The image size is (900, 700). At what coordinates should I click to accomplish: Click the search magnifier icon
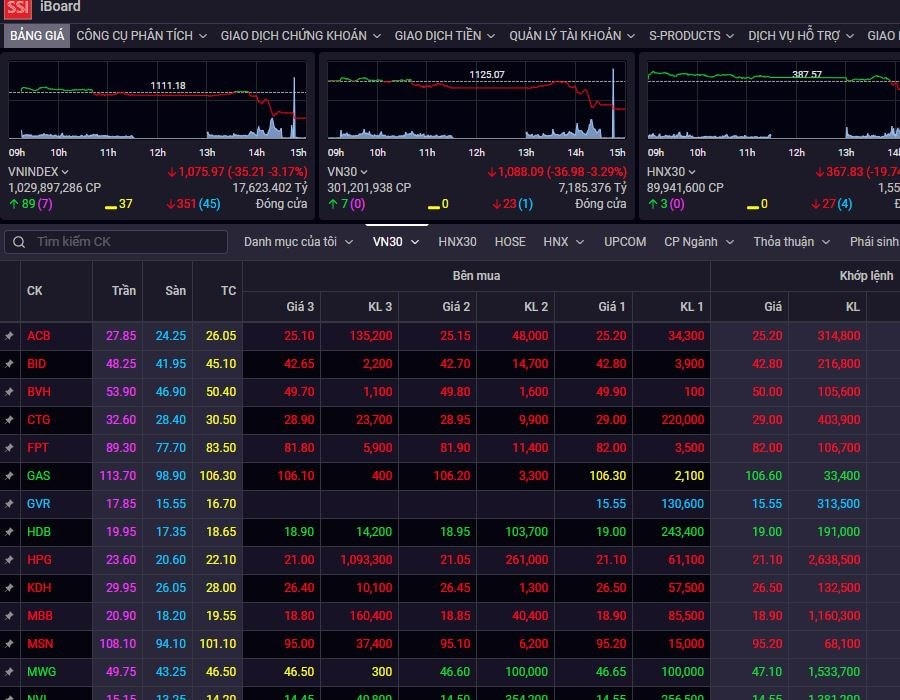coord(19,242)
